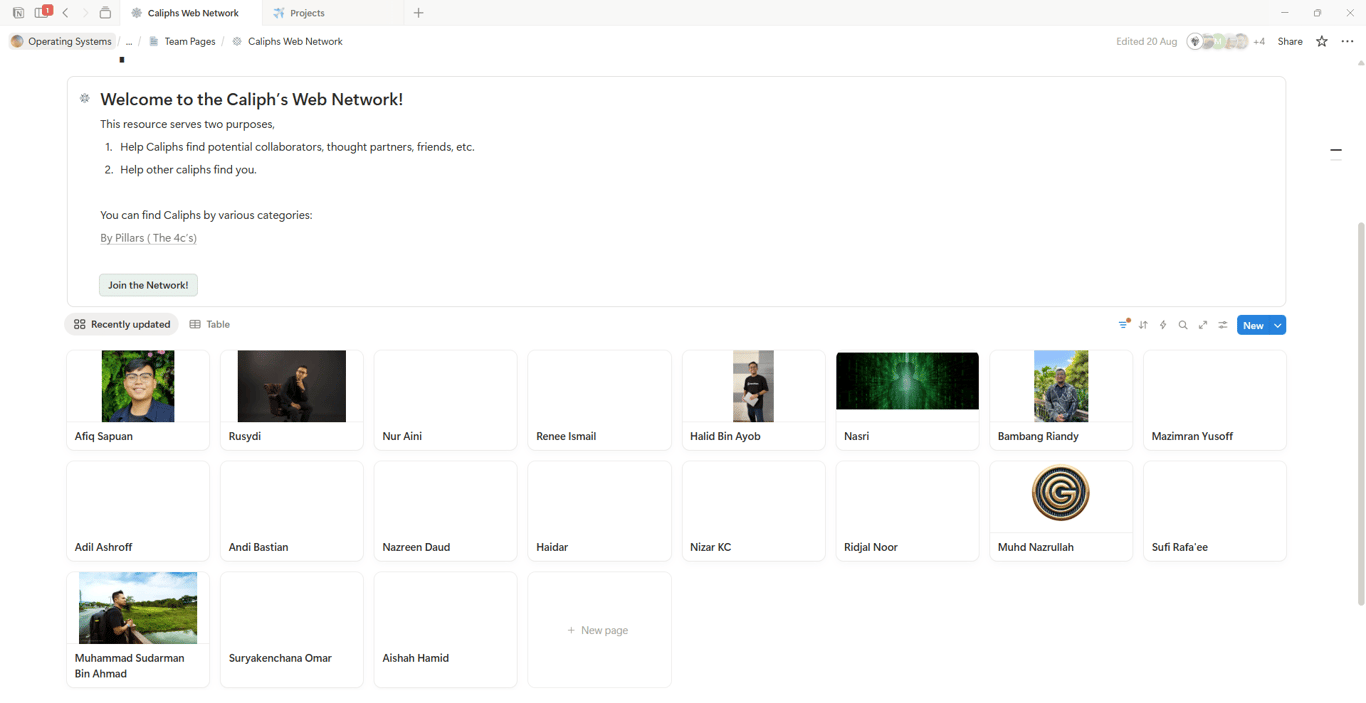Click the Caliphs Web Network breadcrumb text
This screenshot has height=703, width=1366.
click(x=295, y=41)
